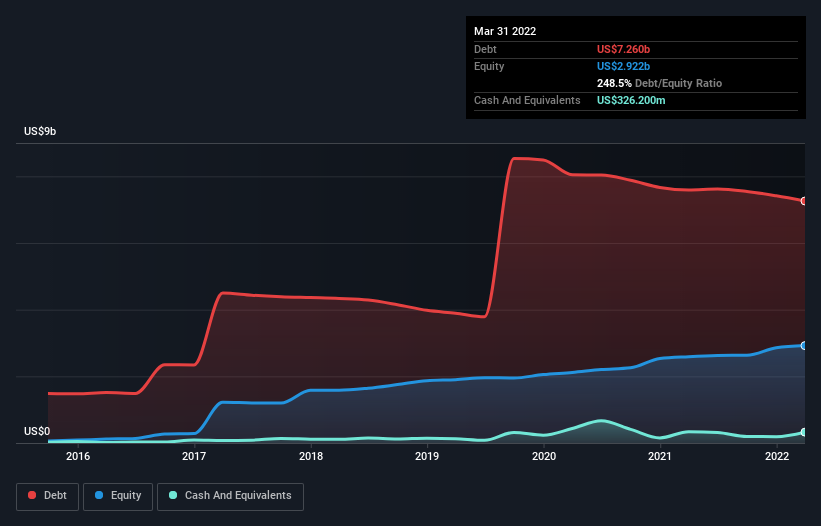
Task: Toggle the Cash And Equivalents legend button
Action: tap(230, 496)
